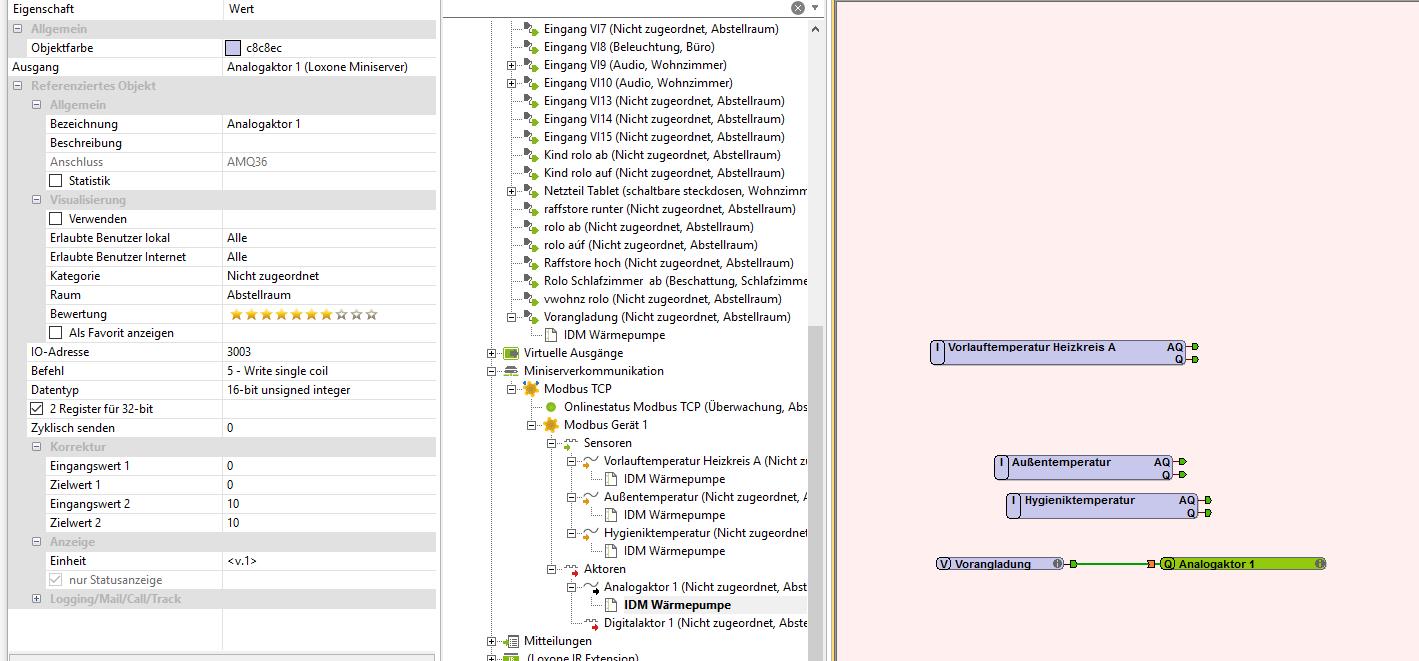Image resolution: width=1419 pixels, height=661 pixels.
Task: Collapse the Modbus Gerät 1 node
Action: pos(531,425)
